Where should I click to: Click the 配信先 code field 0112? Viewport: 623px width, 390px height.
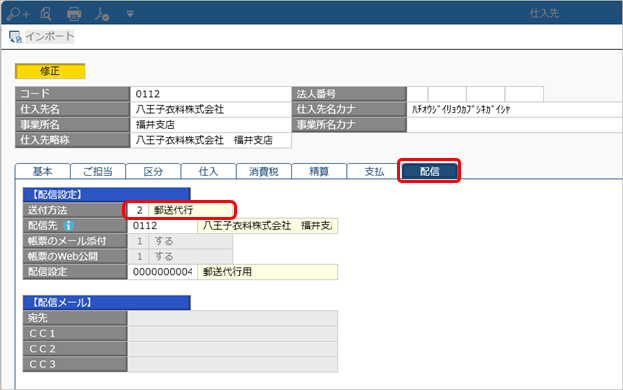pos(162,226)
